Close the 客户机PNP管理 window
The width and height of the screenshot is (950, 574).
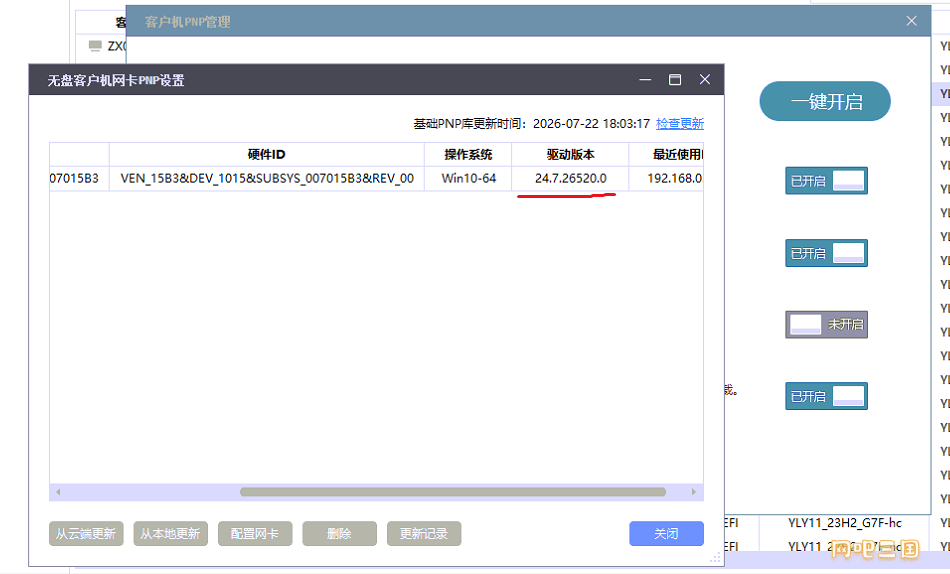[x=911, y=21]
